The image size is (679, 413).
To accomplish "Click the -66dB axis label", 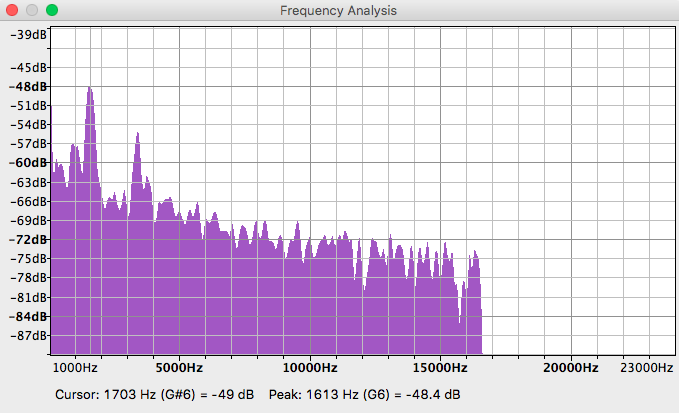I will [x=28, y=202].
